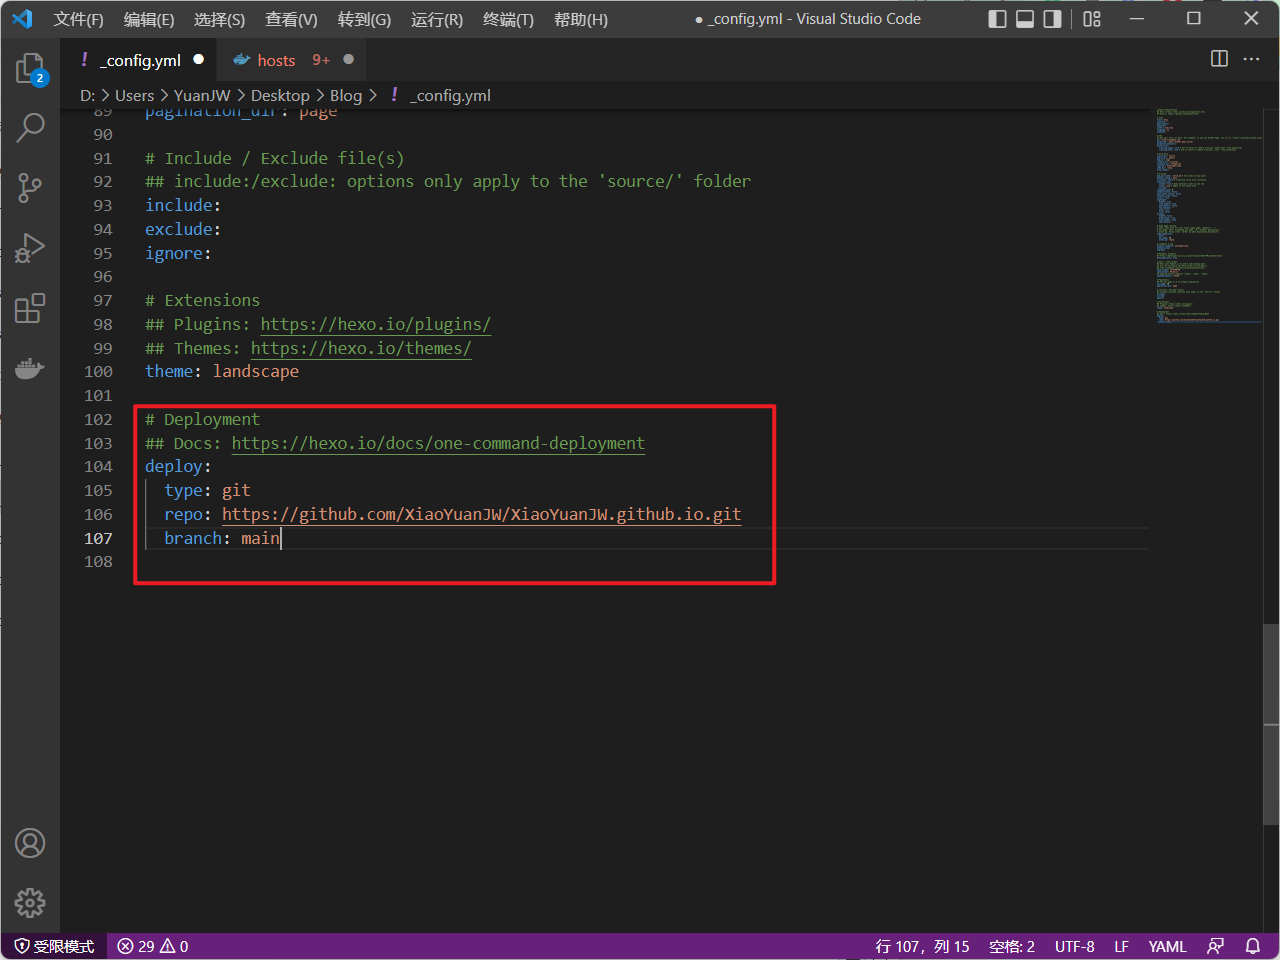Image resolution: width=1280 pixels, height=960 pixels.
Task: Expand the D: breadcrumb segment
Action: point(88,95)
